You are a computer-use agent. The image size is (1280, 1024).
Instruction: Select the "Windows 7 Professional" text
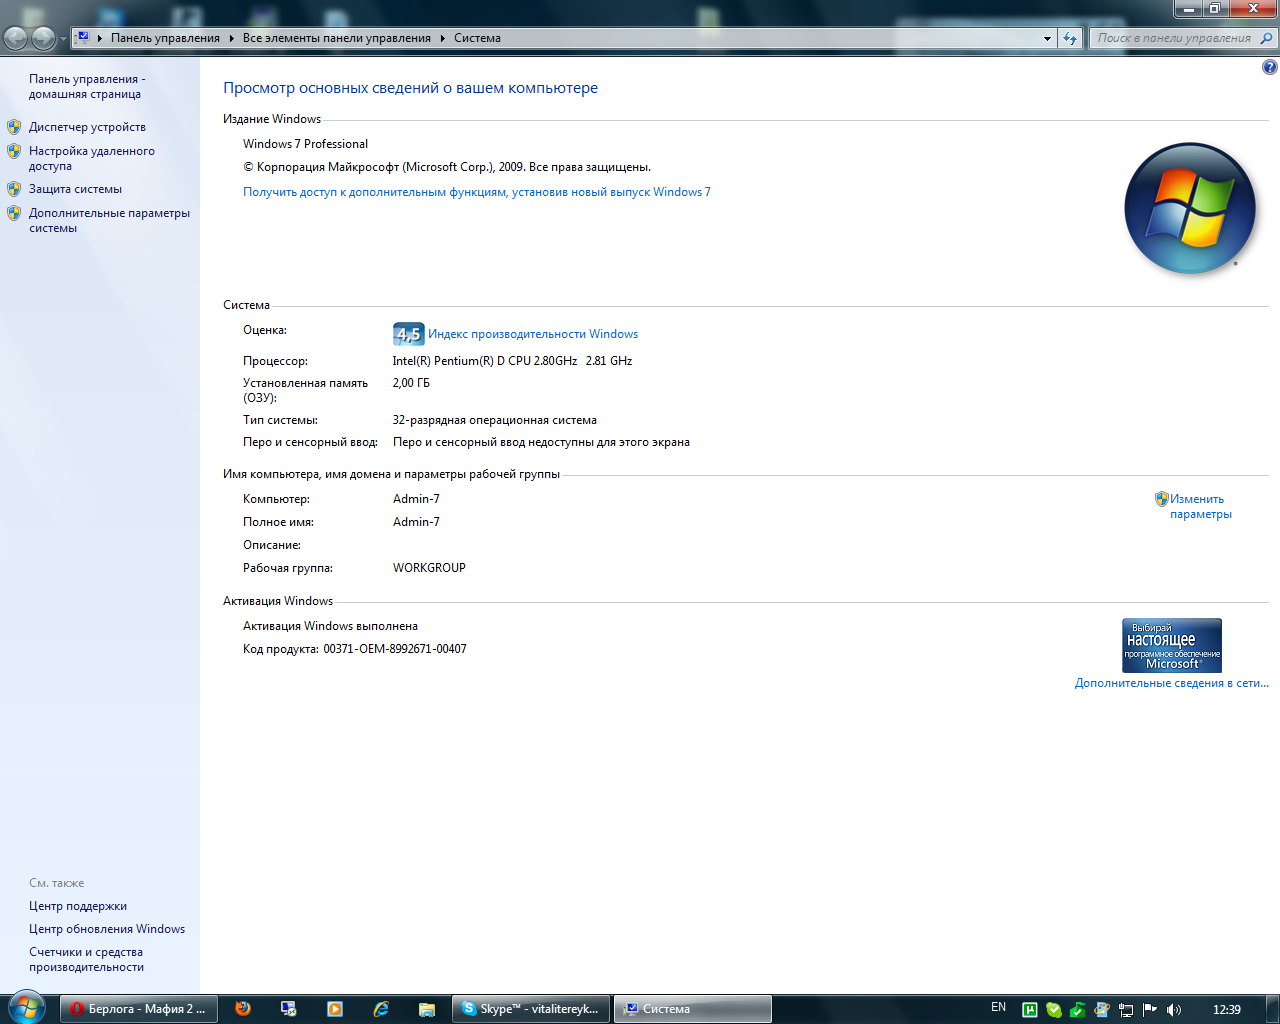(x=305, y=144)
